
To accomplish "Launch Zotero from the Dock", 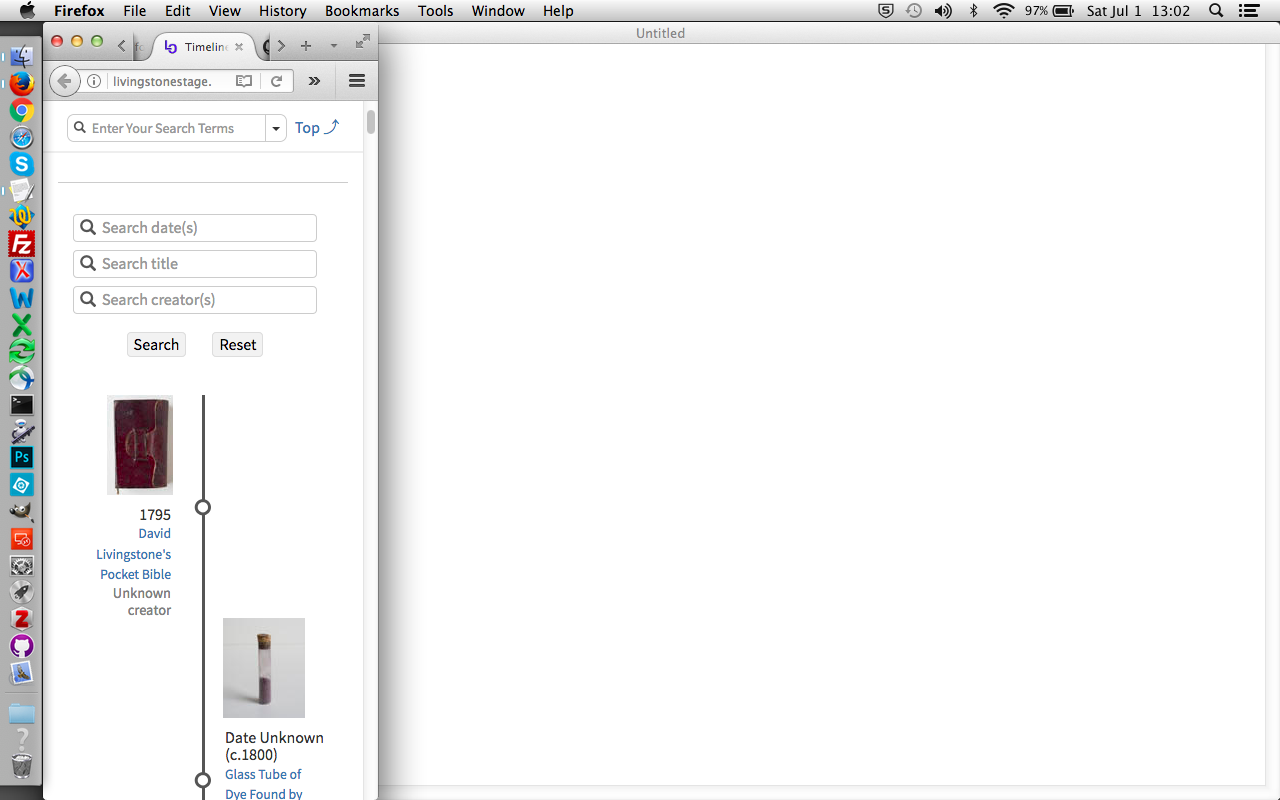I will pos(22,618).
